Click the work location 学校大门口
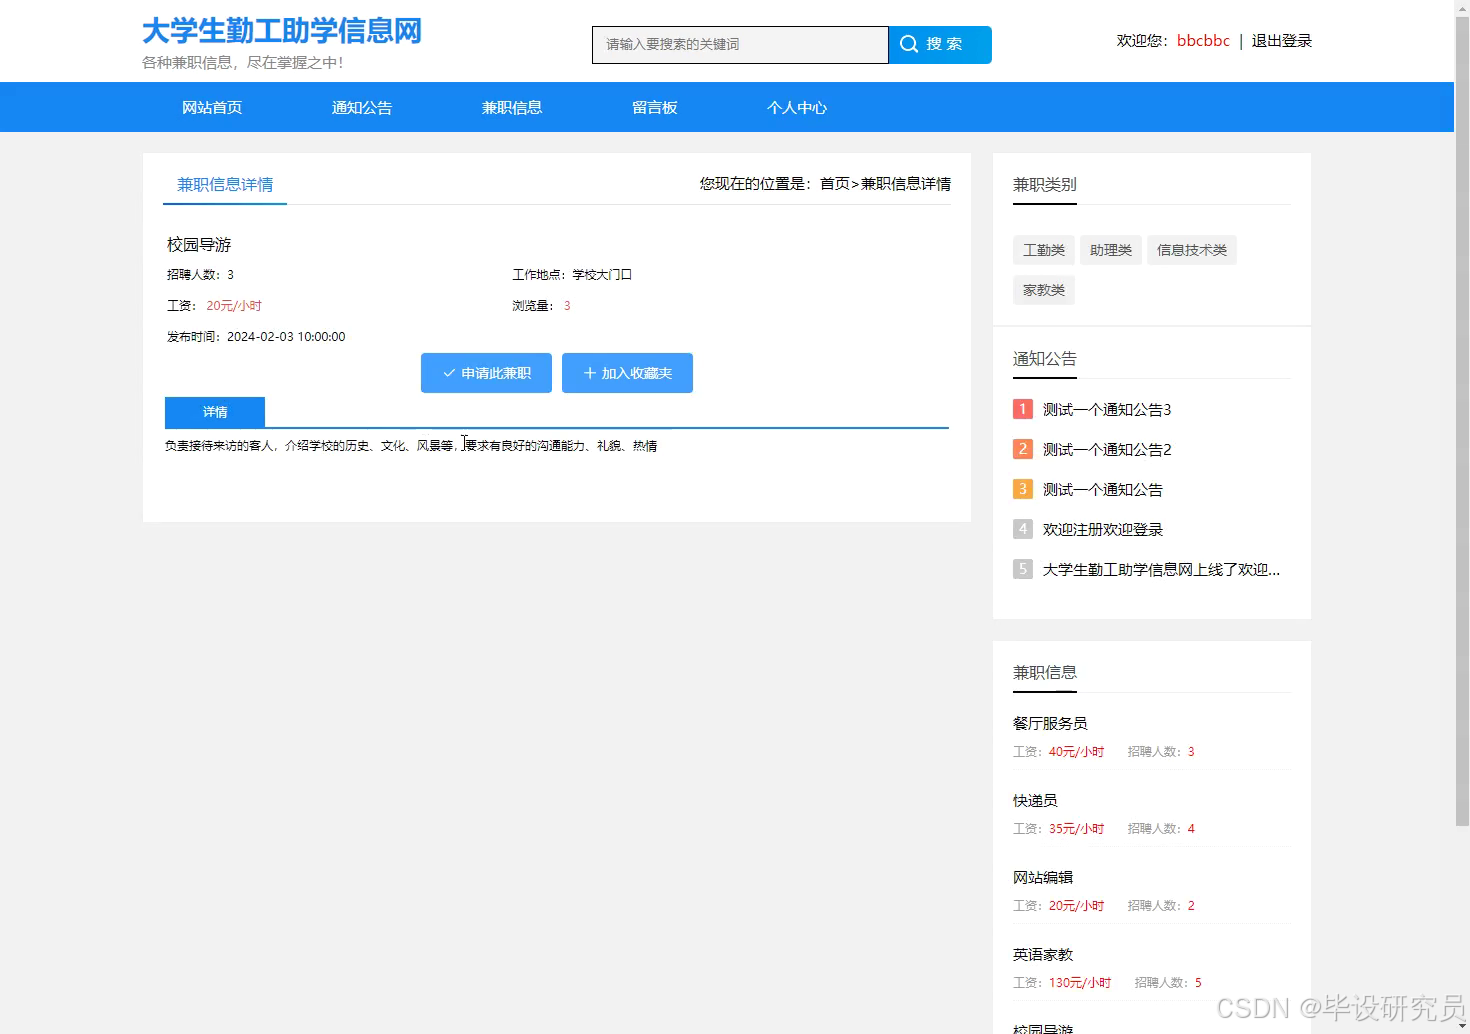 tap(602, 275)
